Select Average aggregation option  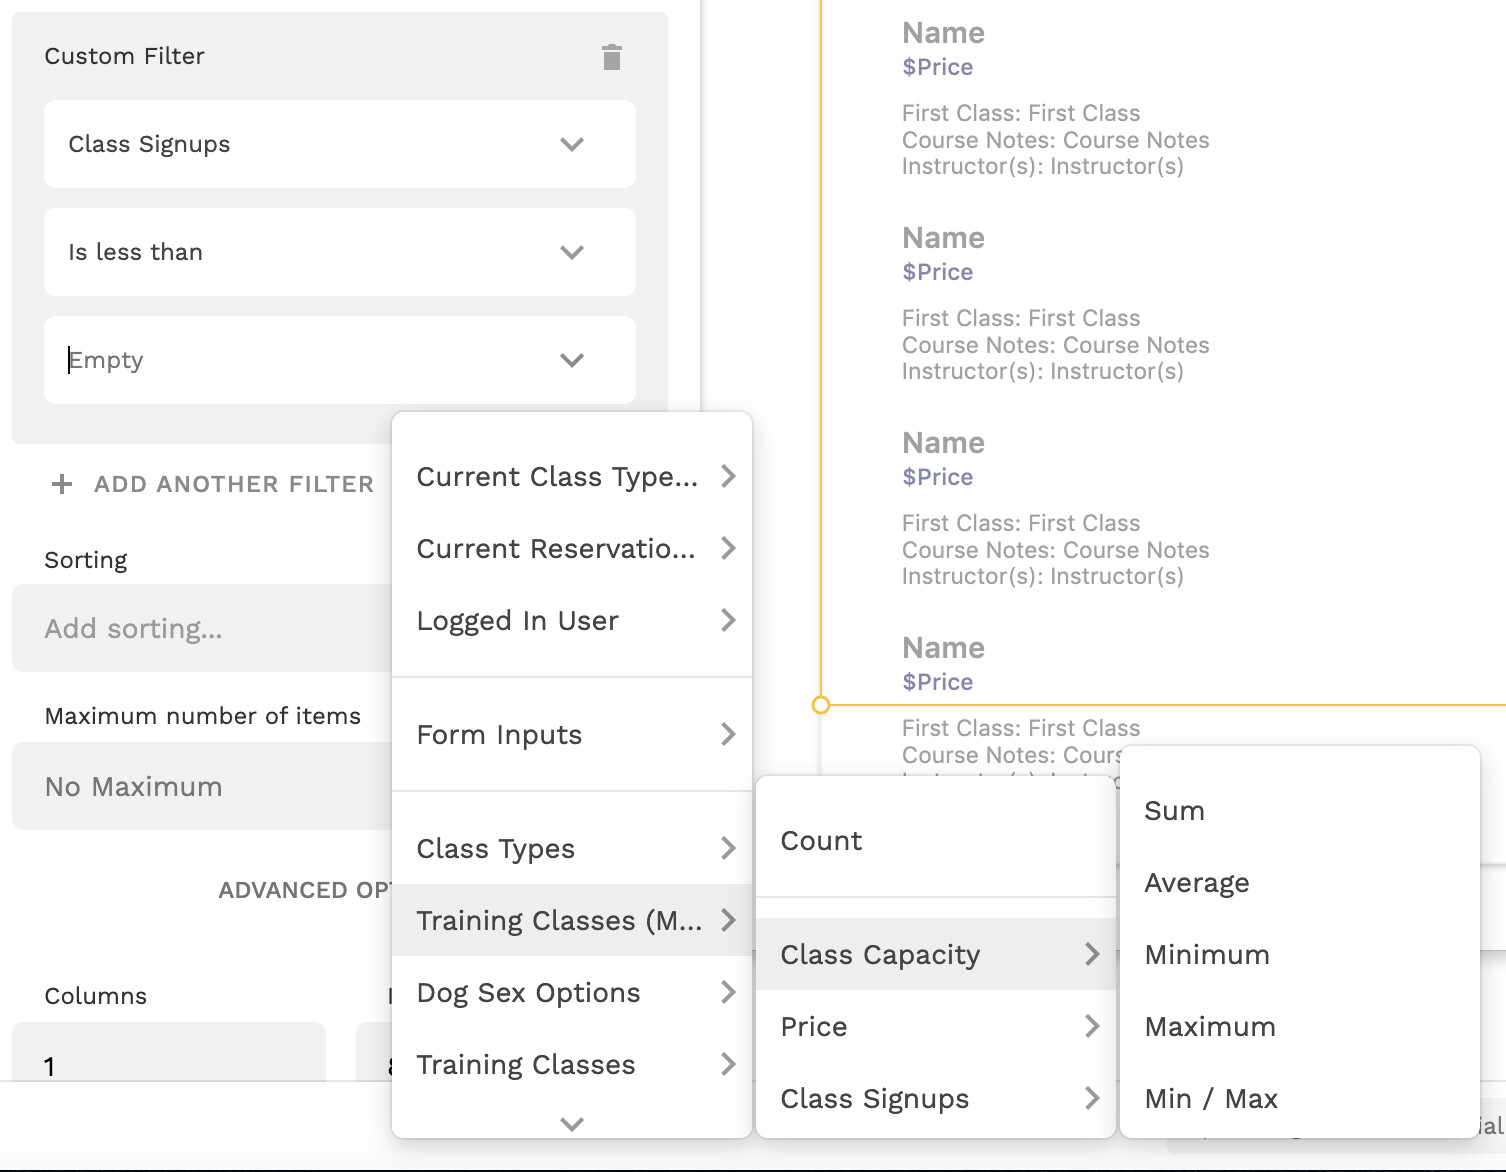(1197, 883)
